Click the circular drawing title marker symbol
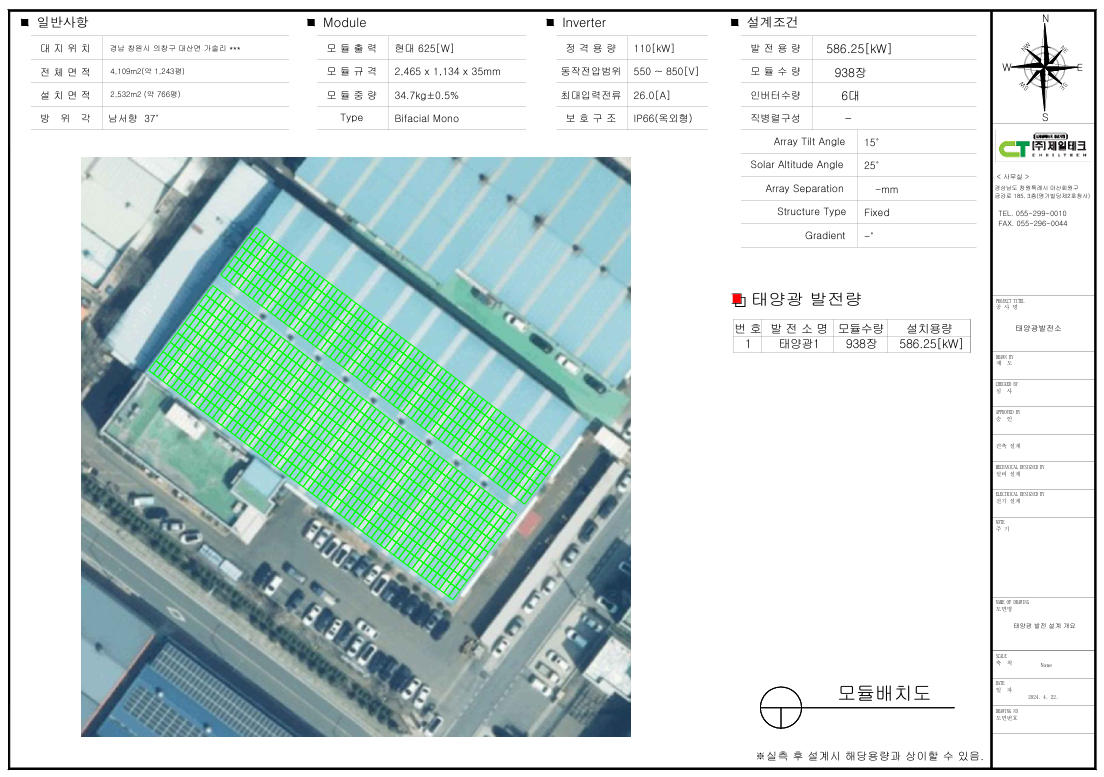Viewport: 1104px width, 777px height. (782, 707)
